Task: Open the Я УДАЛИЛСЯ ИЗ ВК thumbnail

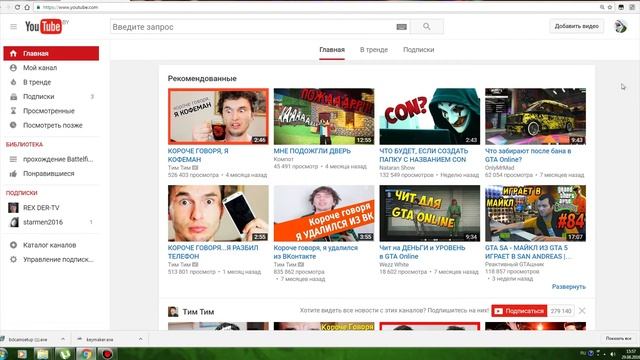Action: (324, 213)
